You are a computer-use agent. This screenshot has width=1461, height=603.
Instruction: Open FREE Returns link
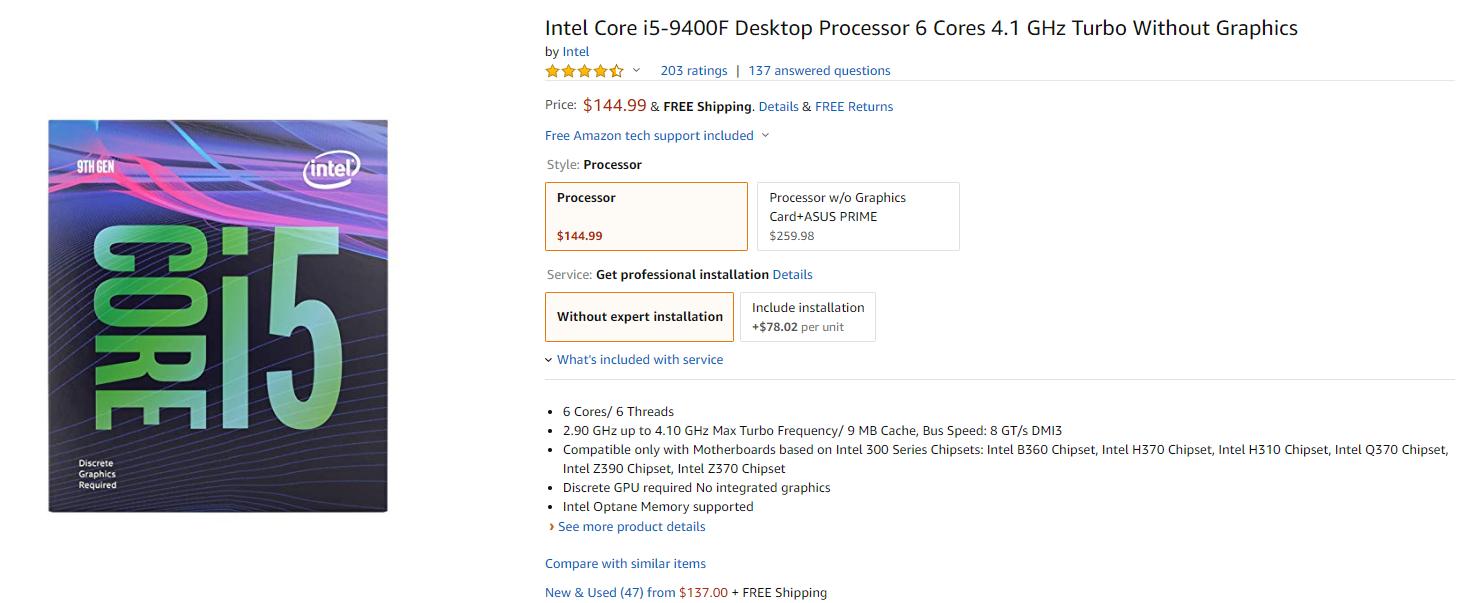(x=854, y=106)
